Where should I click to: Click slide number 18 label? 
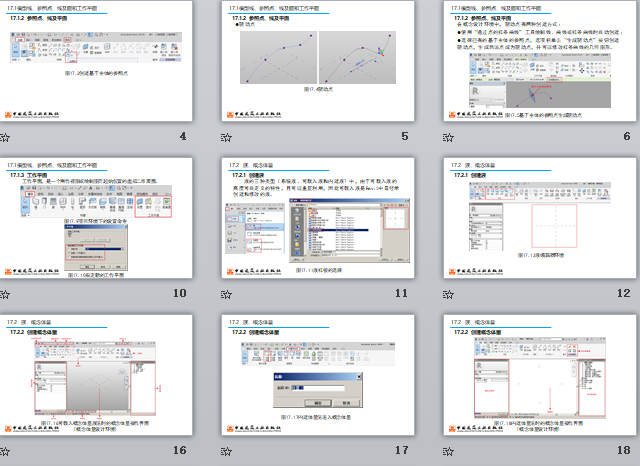coord(624,450)
